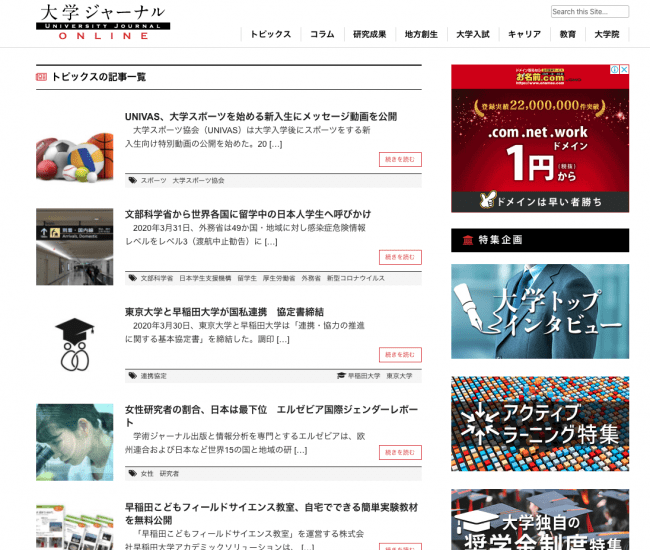Open the 研究成果 menu item

coord(369,34)
